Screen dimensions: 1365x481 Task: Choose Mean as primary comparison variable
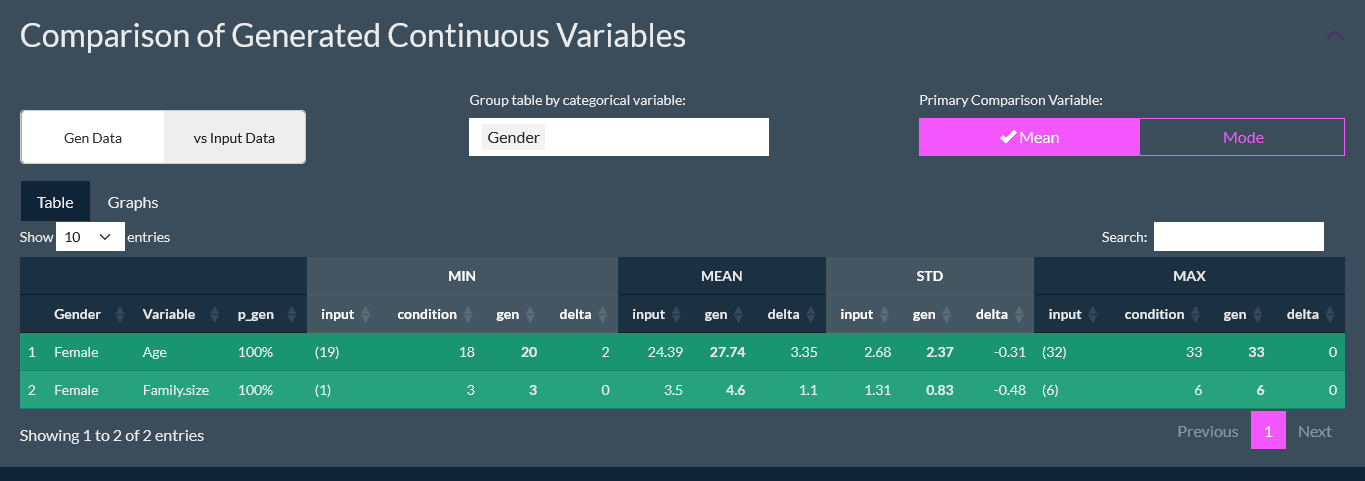1029,137
